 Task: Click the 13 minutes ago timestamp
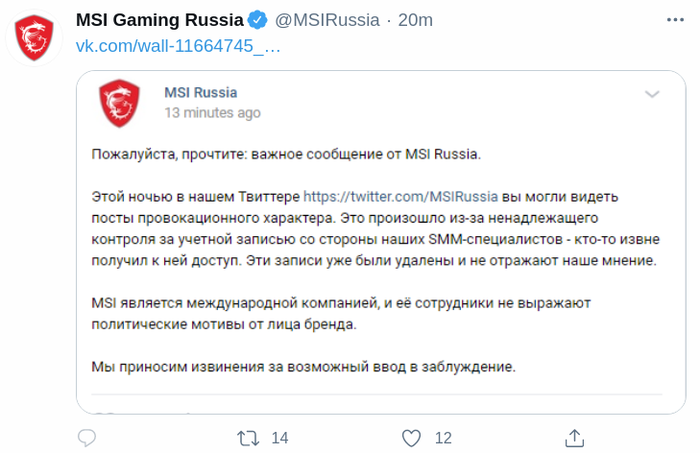pyautogui.click(x=212, y=113)
